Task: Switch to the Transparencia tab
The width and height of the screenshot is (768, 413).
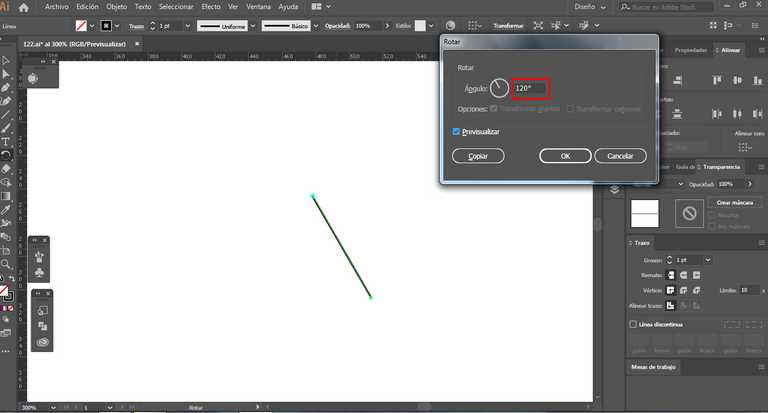Action: coord(721,167)
